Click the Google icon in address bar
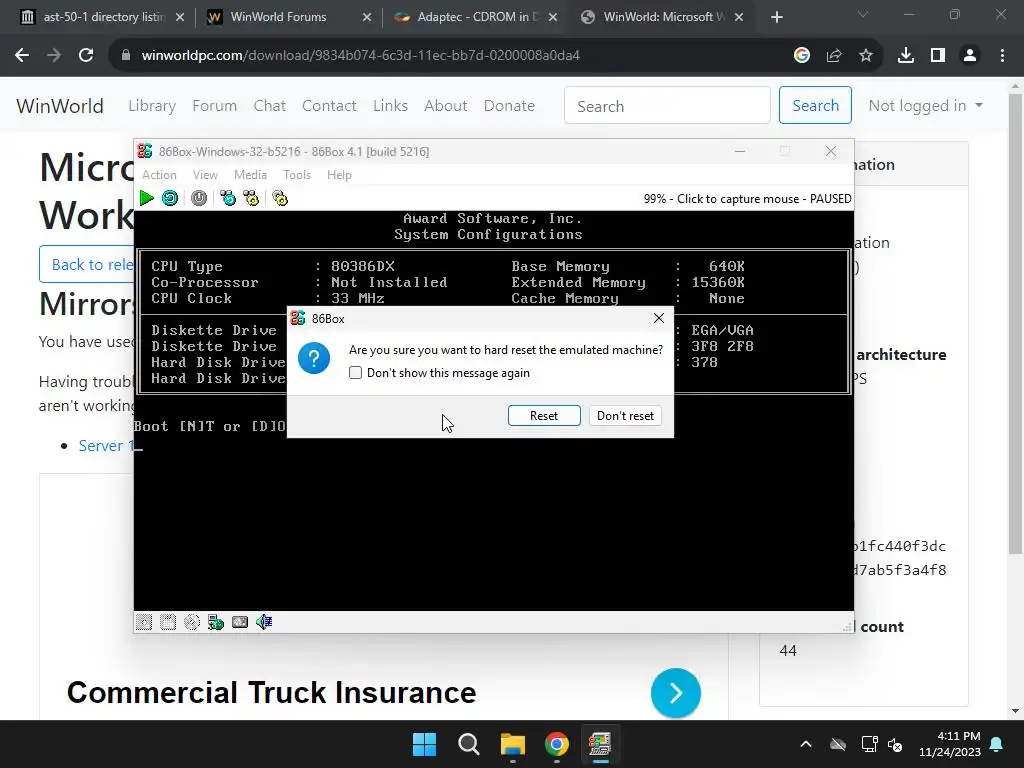Image resolution: width=1024 pixels, height=768 pixels. [x=802, y=56]
